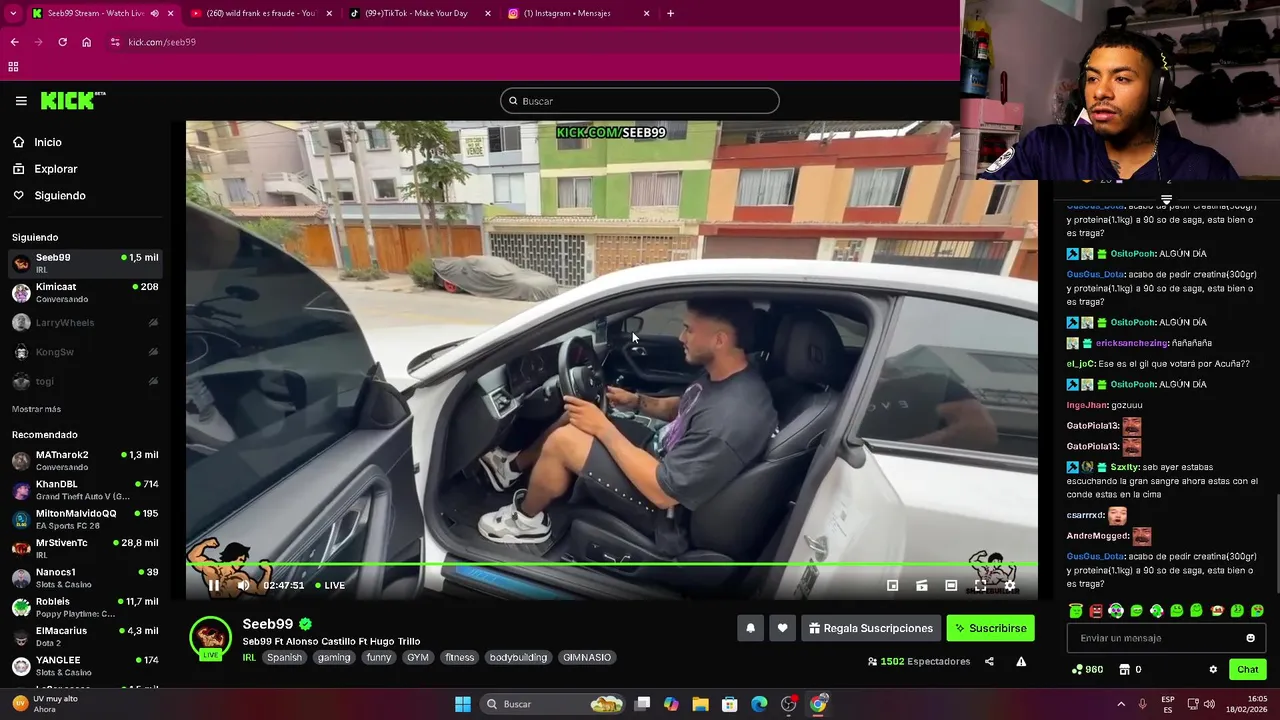Click Windows taskbar Buscar search box
The width and height of the screenshot is (1280, 720).
(x=554, y=704)
